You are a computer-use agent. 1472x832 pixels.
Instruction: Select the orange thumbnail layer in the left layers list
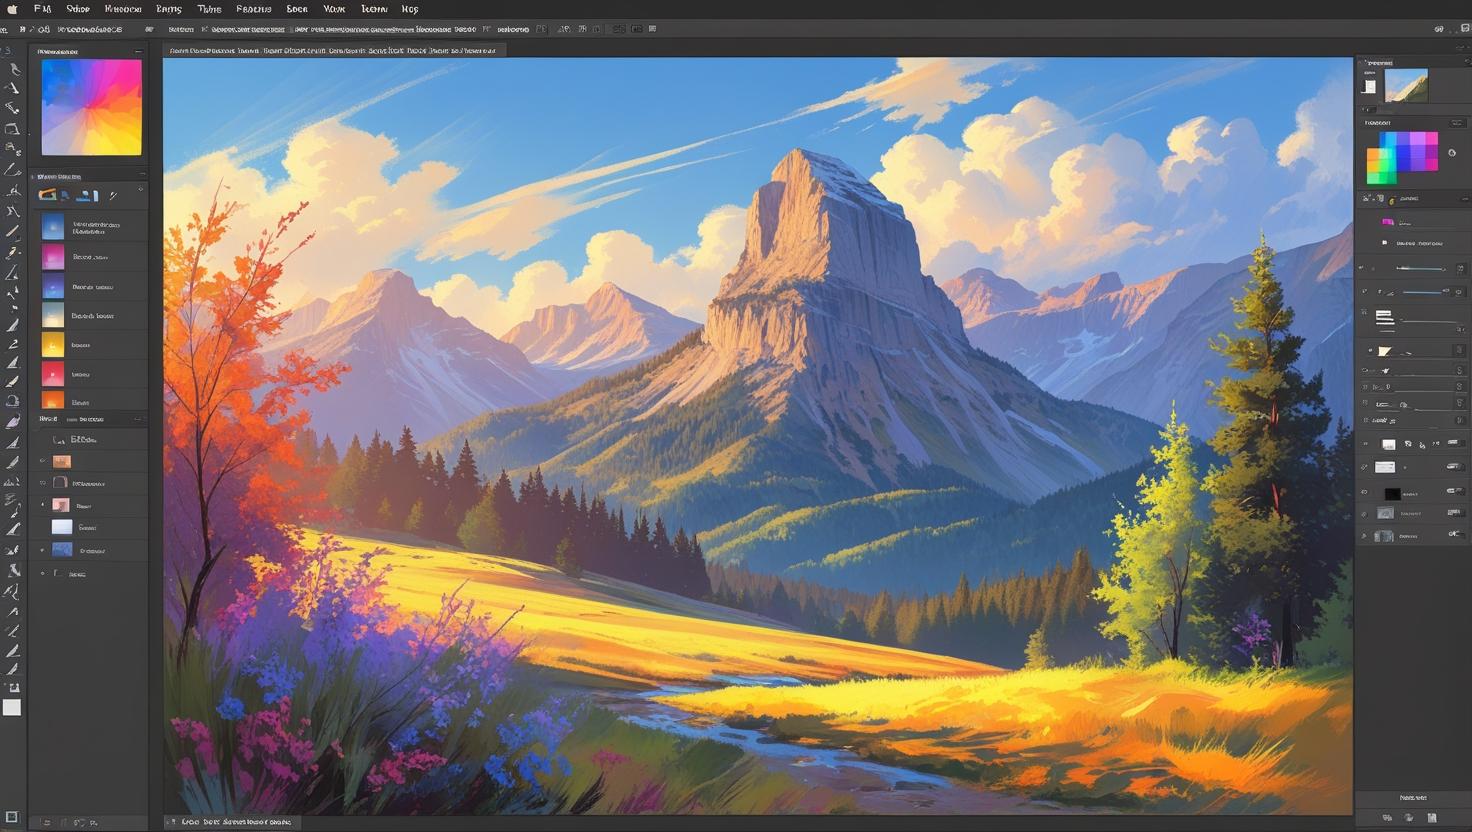62,462
